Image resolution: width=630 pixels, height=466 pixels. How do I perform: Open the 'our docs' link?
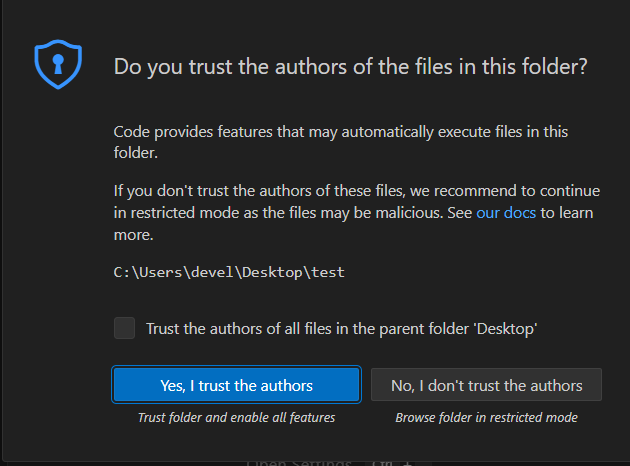click(506, 213)
